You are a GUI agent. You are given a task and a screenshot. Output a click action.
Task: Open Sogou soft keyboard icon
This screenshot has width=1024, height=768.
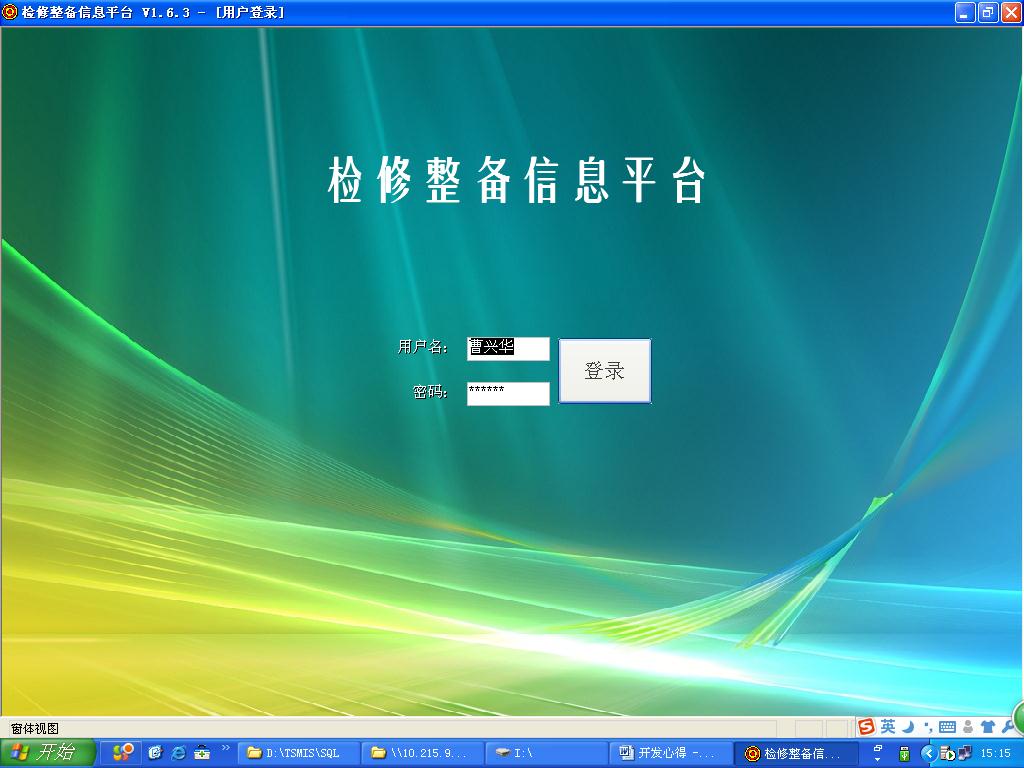click(947, 727)
